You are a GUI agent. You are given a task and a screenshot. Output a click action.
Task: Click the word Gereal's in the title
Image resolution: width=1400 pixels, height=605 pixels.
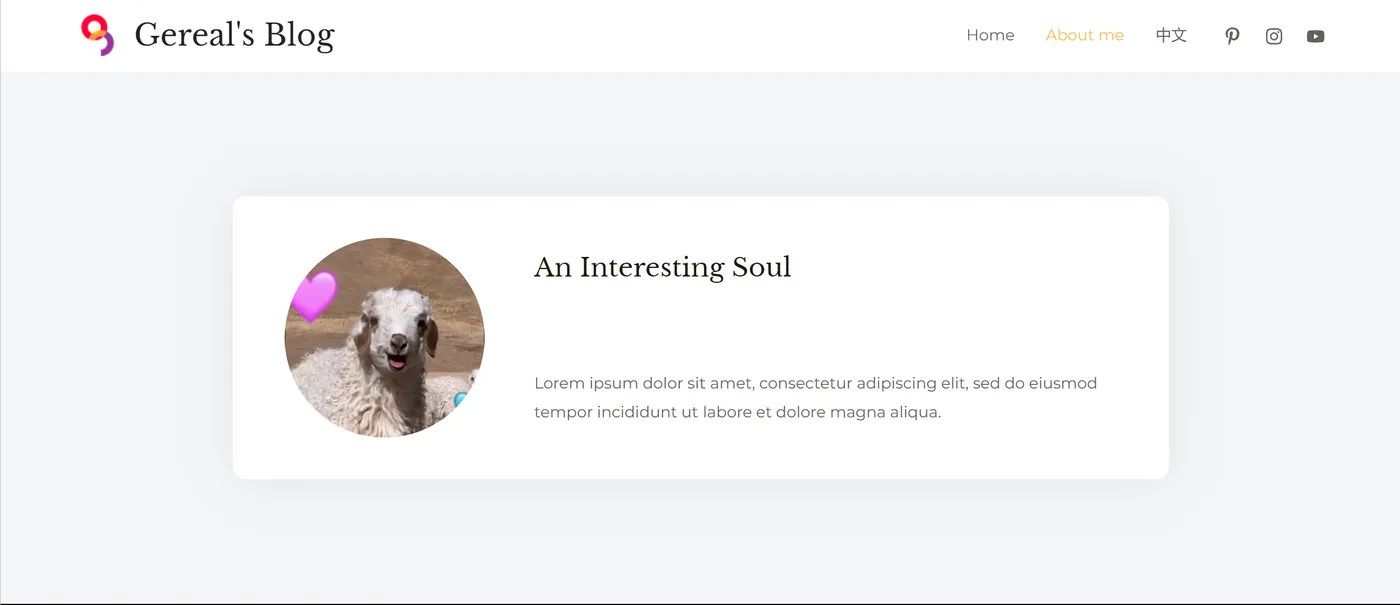click(x=195, y=35)
